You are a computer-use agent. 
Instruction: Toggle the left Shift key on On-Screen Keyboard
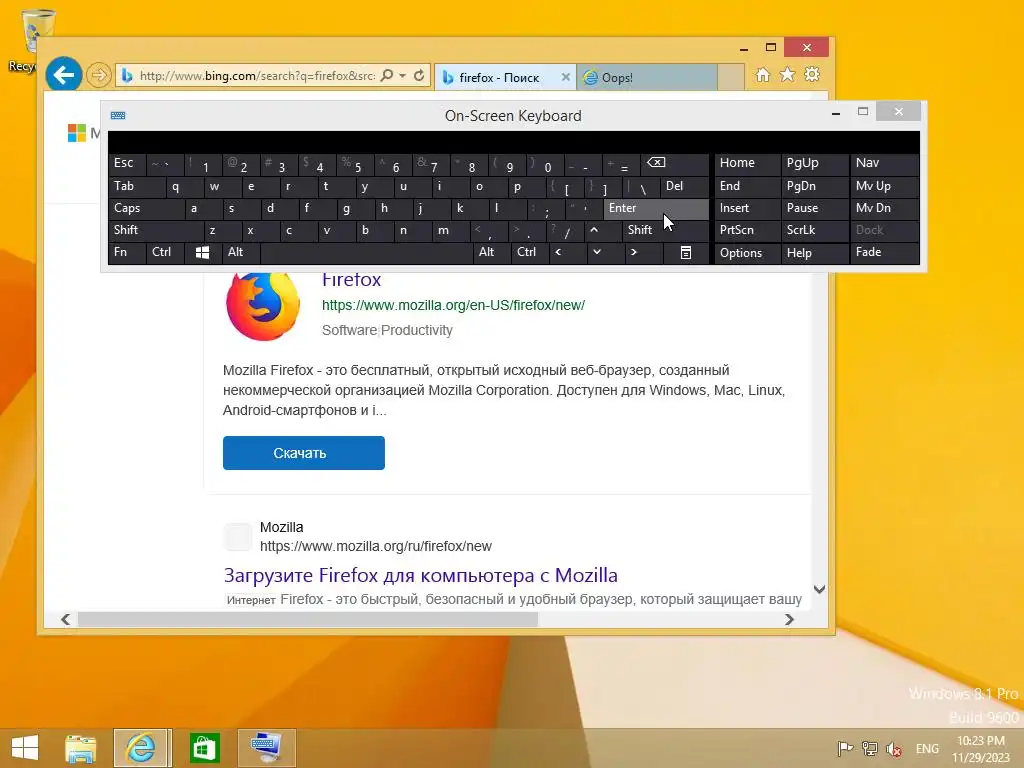tap(155, 230)
